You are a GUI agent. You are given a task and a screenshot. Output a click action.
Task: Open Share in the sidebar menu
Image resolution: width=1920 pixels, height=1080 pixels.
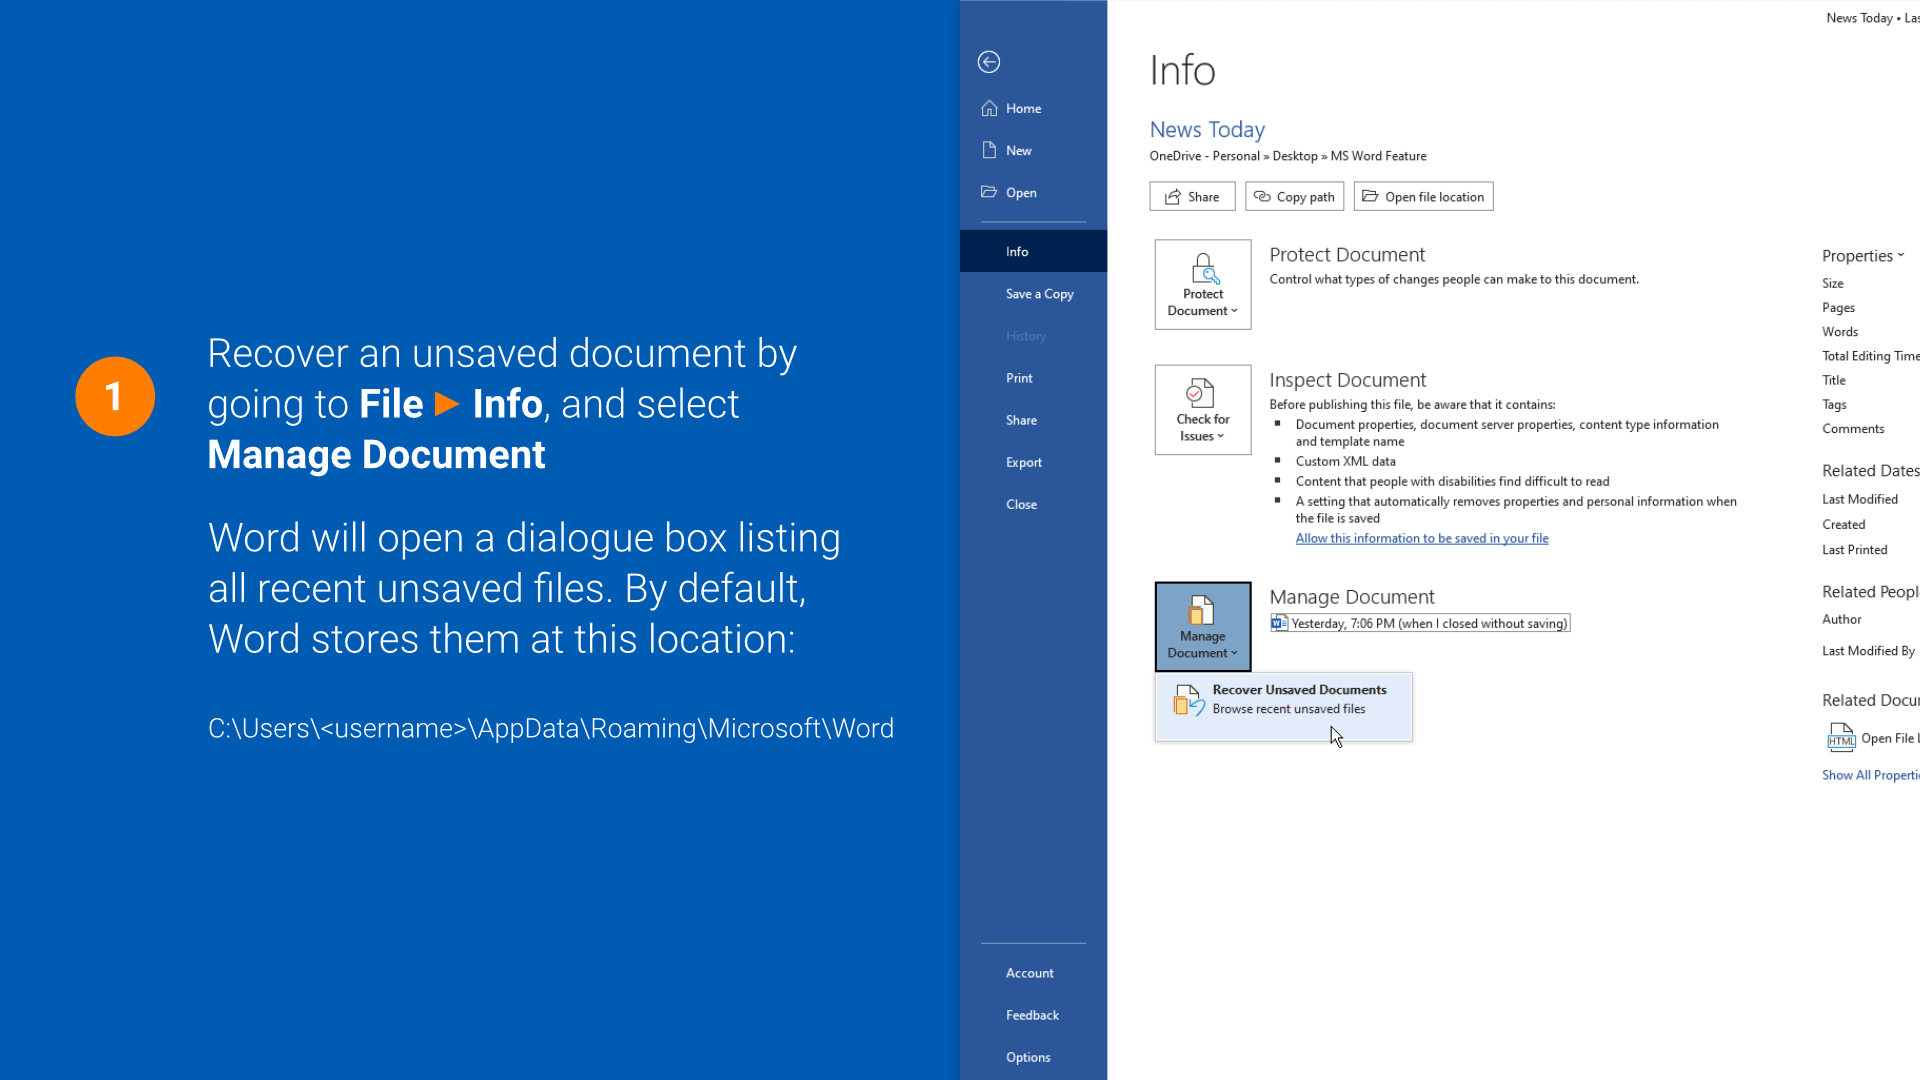[1033, 419]
